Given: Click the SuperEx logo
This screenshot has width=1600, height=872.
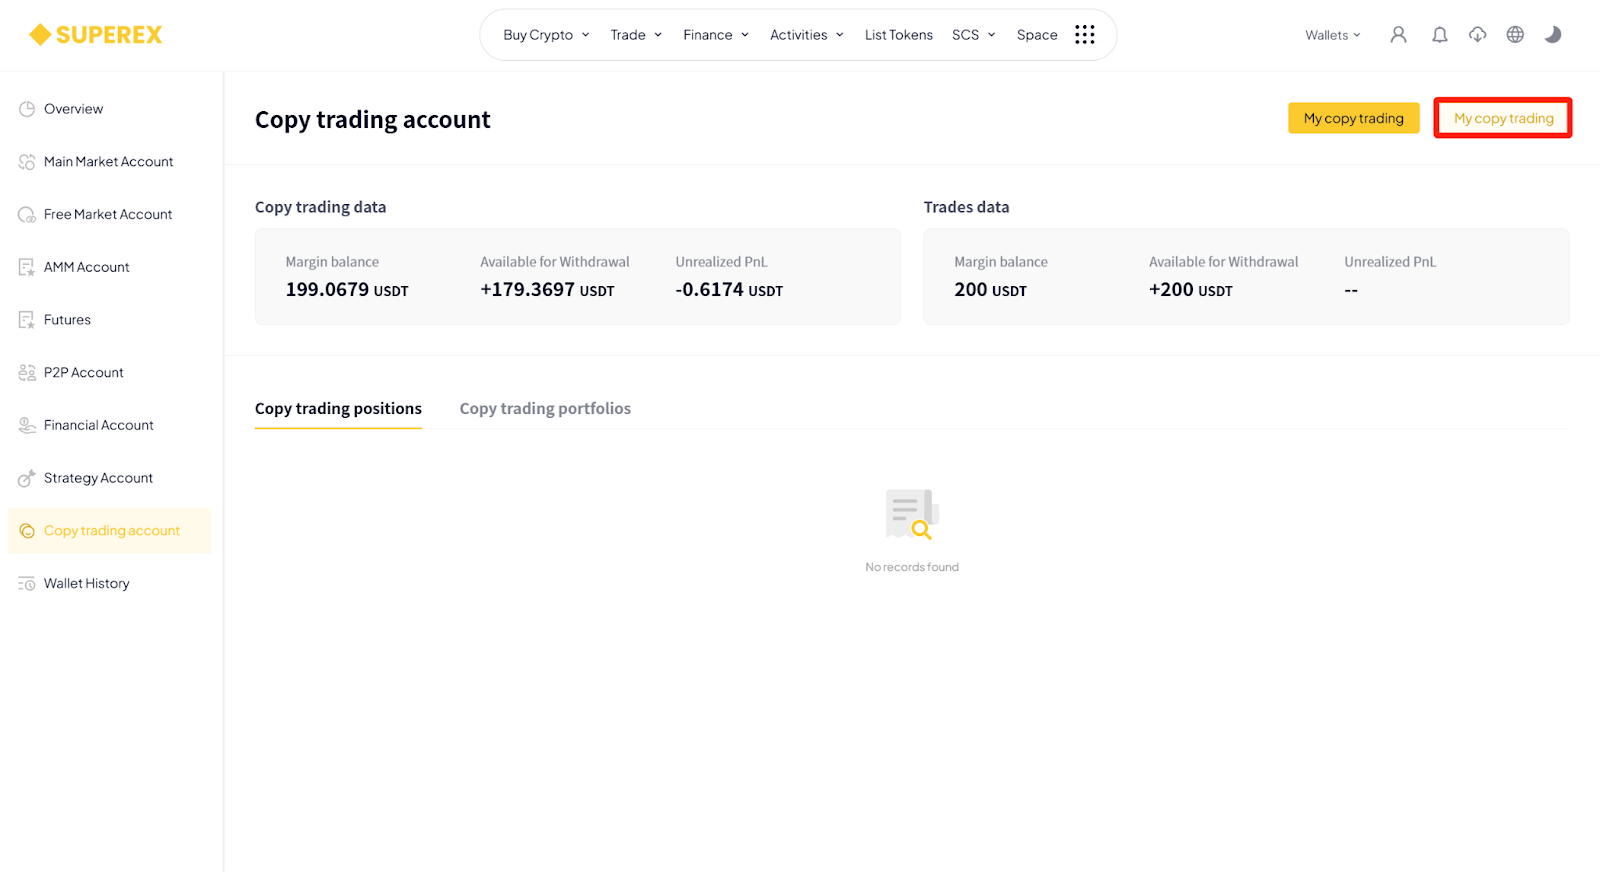Looking at the screenshot, I should (95, 35).
